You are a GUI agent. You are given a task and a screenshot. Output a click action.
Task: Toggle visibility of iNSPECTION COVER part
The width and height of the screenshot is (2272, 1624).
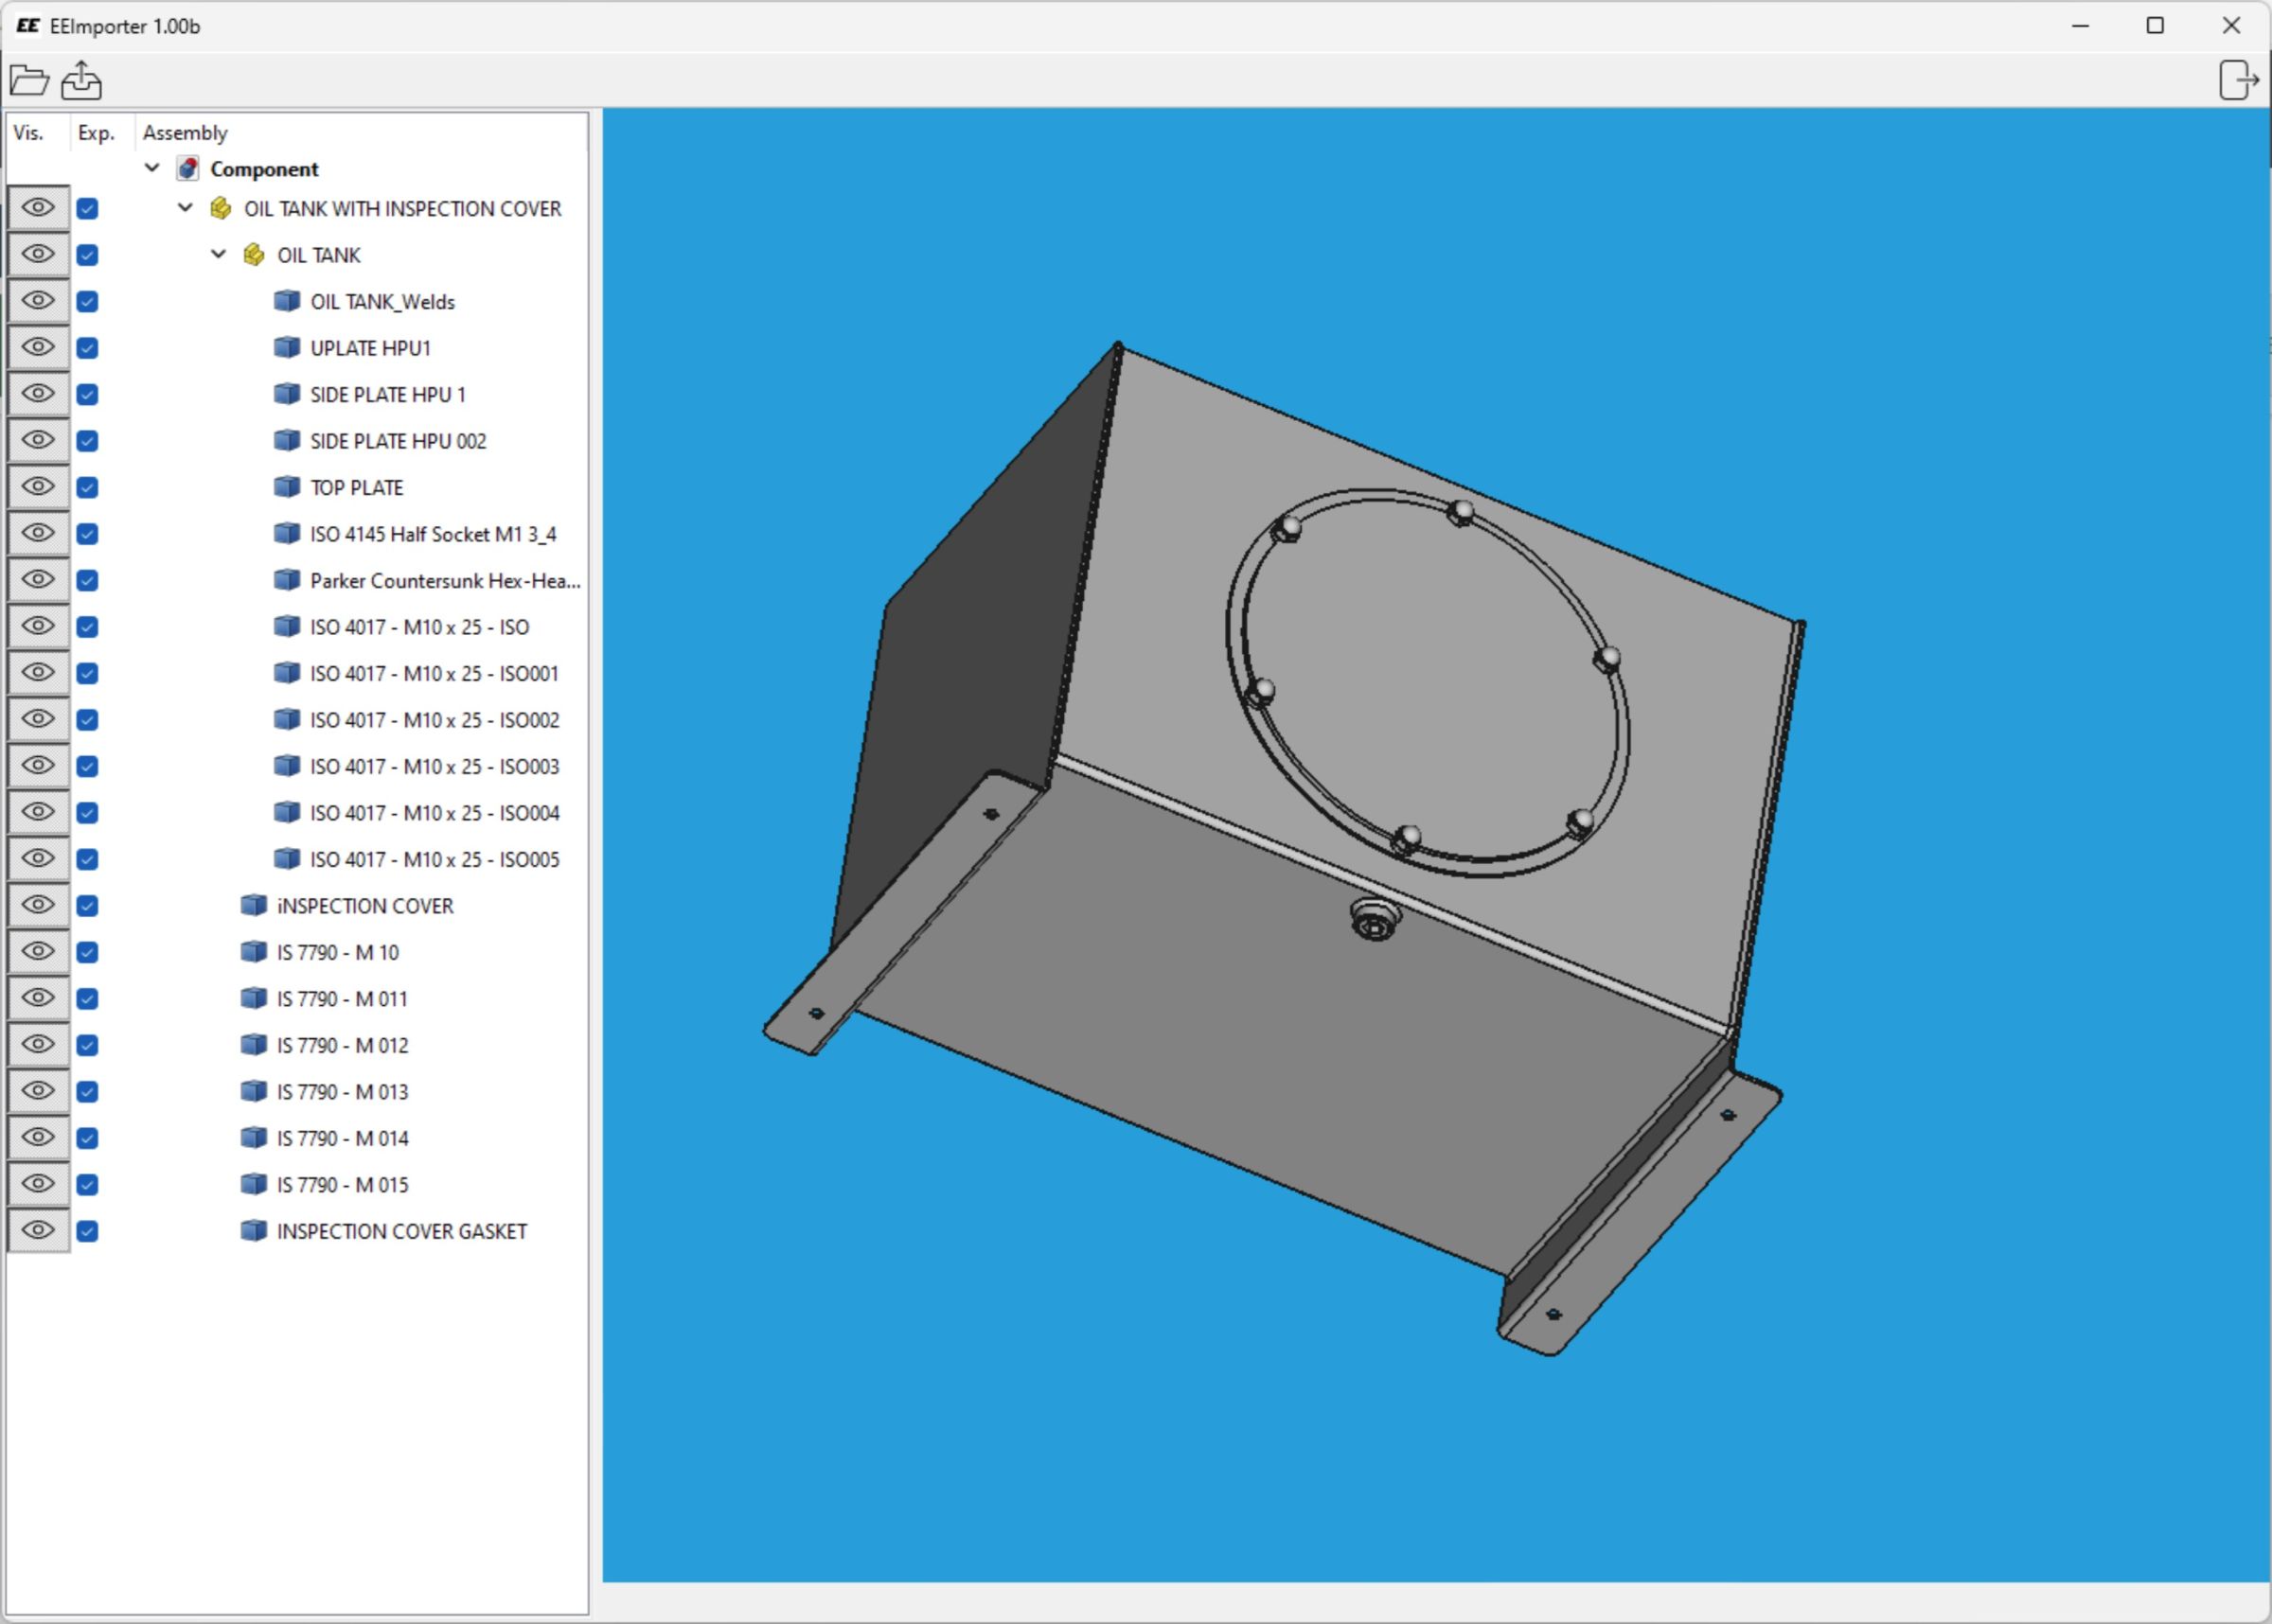38,905
